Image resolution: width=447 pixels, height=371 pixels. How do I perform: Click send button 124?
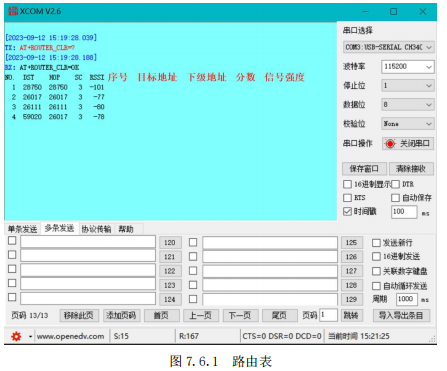tap(170, 299)
